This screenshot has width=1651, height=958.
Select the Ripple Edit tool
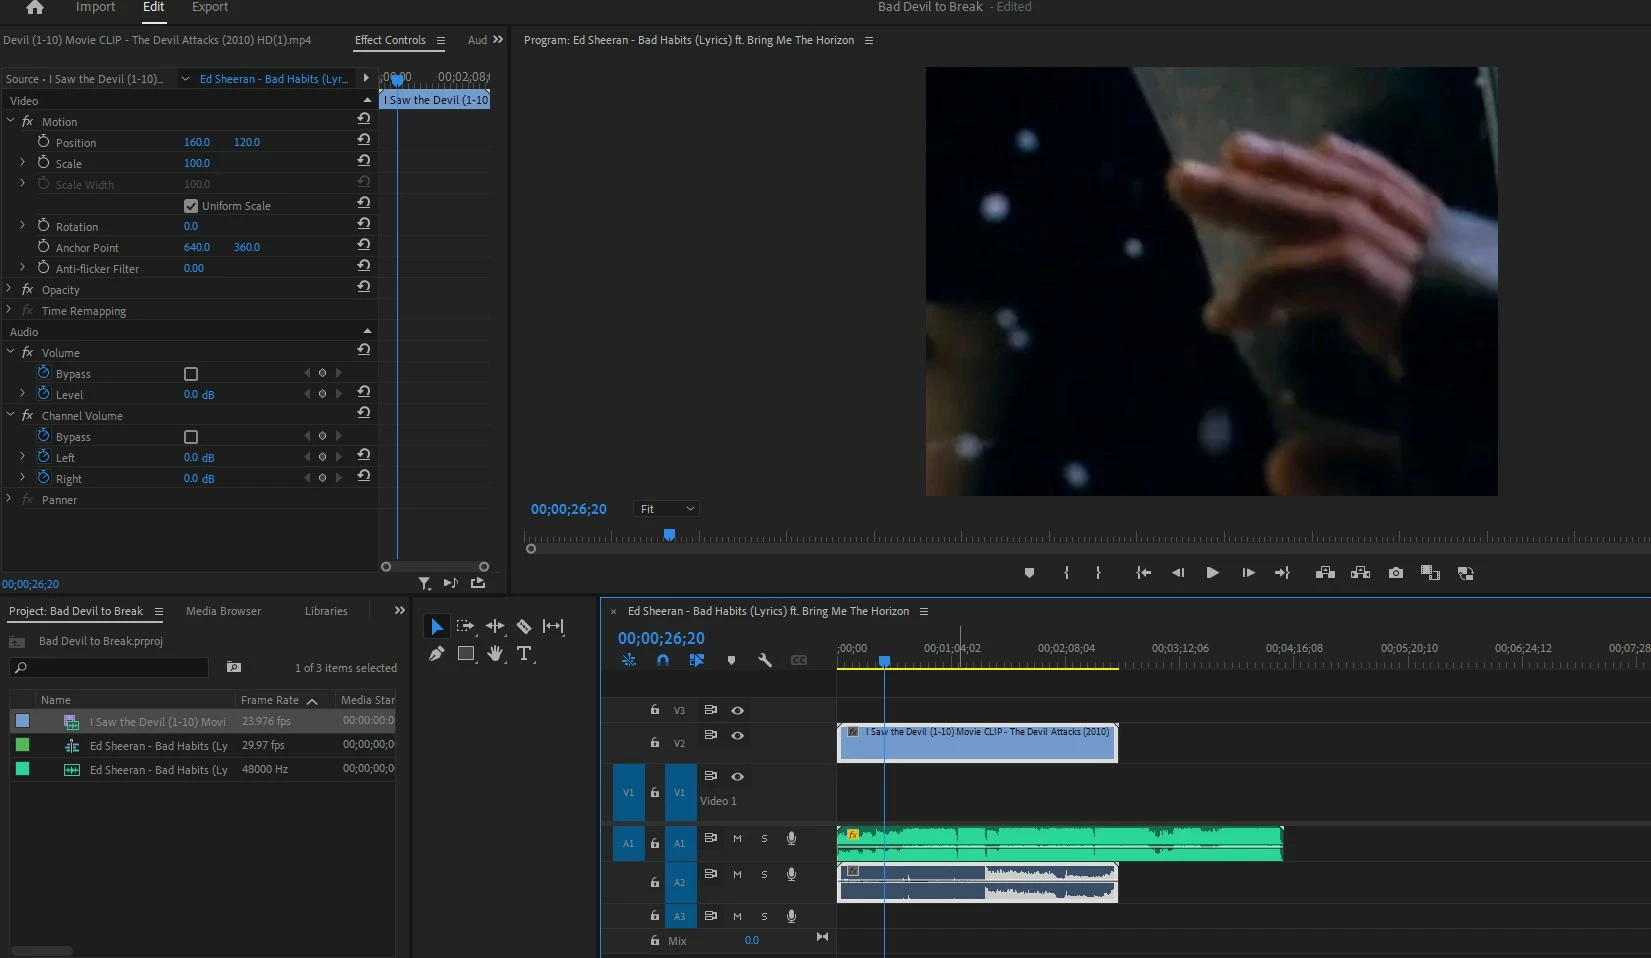coord(495,626)
